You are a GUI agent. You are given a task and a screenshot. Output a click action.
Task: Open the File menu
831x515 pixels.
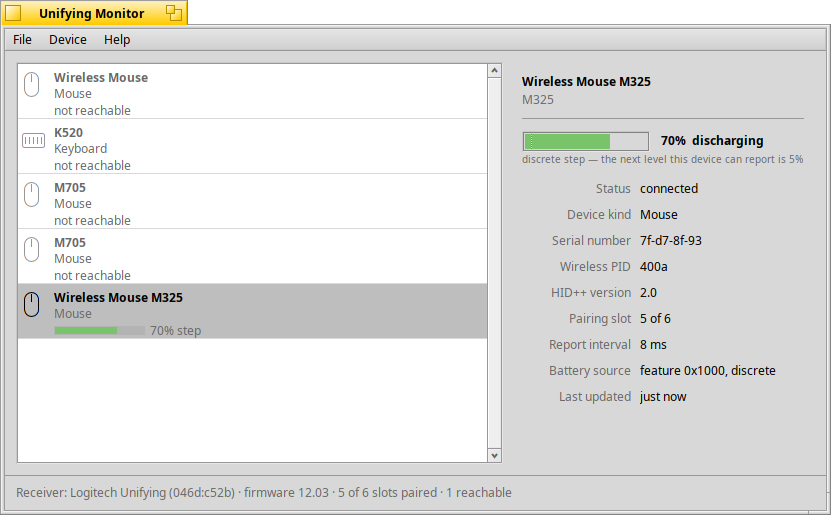[22, 40]
